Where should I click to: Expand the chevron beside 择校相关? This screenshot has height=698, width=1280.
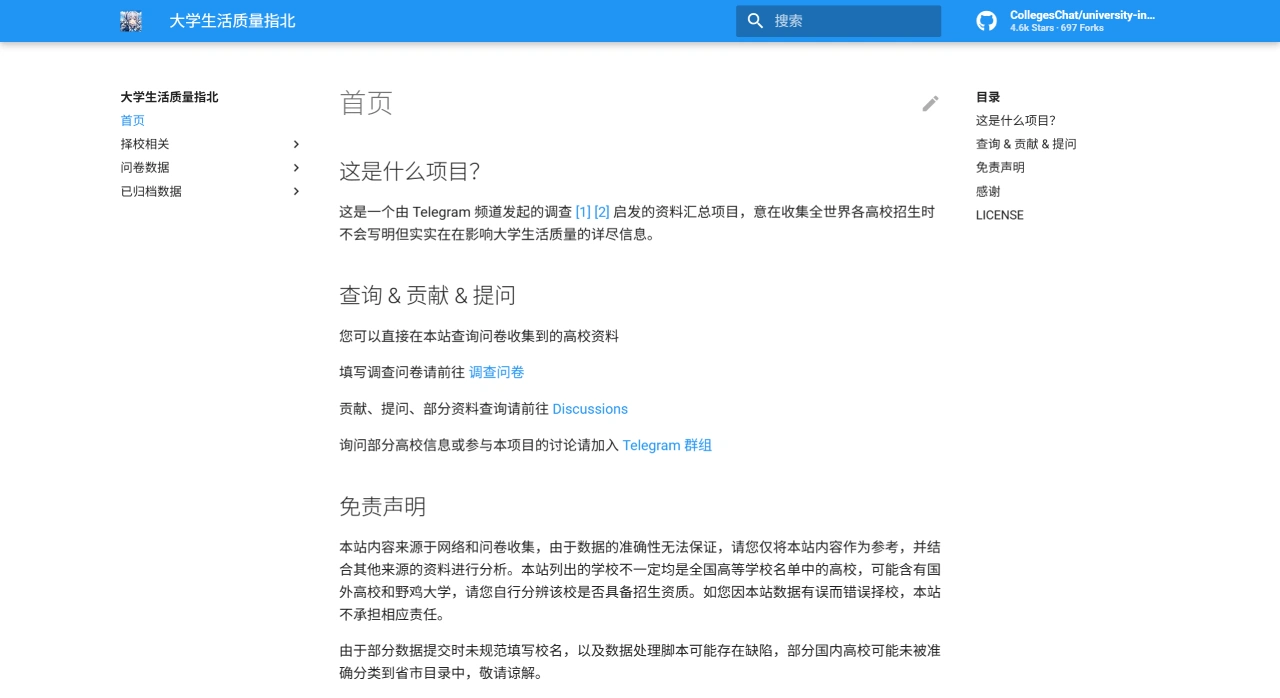tap(296, 144)
